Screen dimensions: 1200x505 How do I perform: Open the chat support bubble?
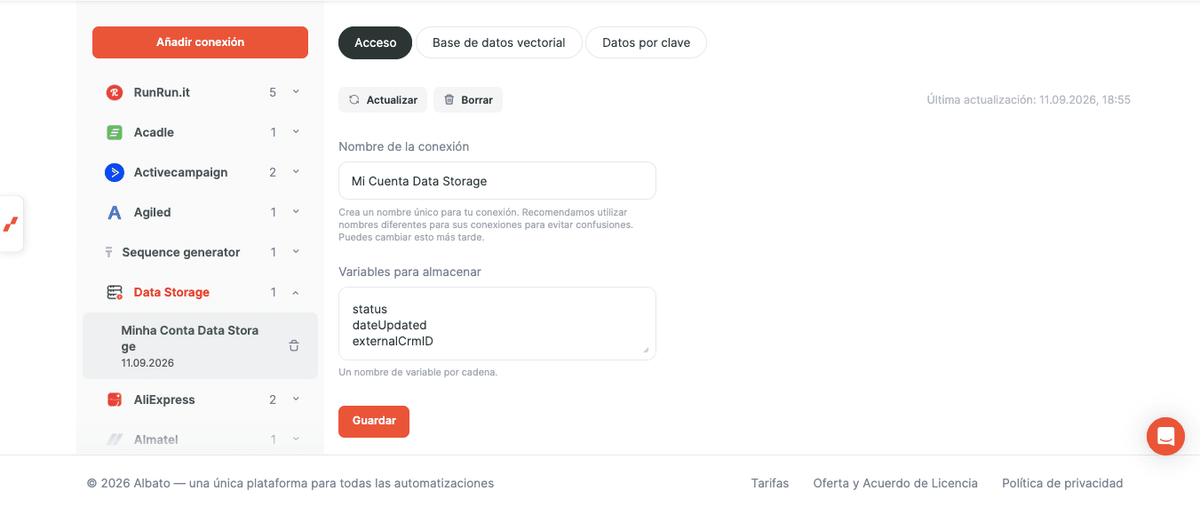(x=1165, y=436)
